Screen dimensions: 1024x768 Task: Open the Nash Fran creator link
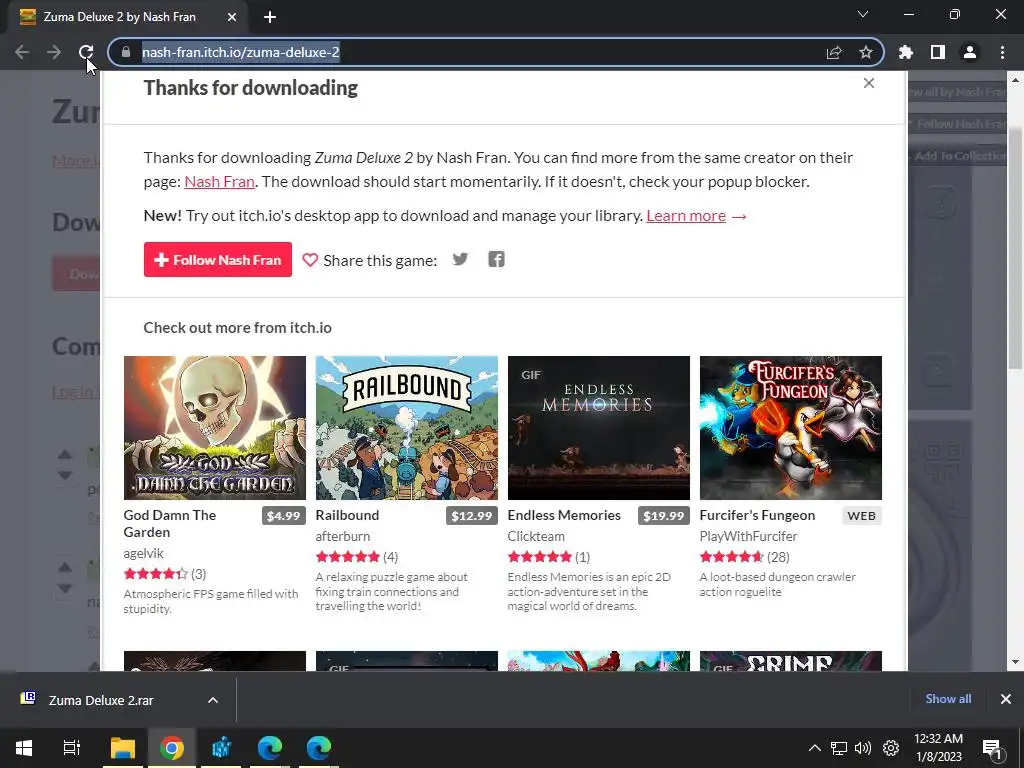tap(219, 182)
